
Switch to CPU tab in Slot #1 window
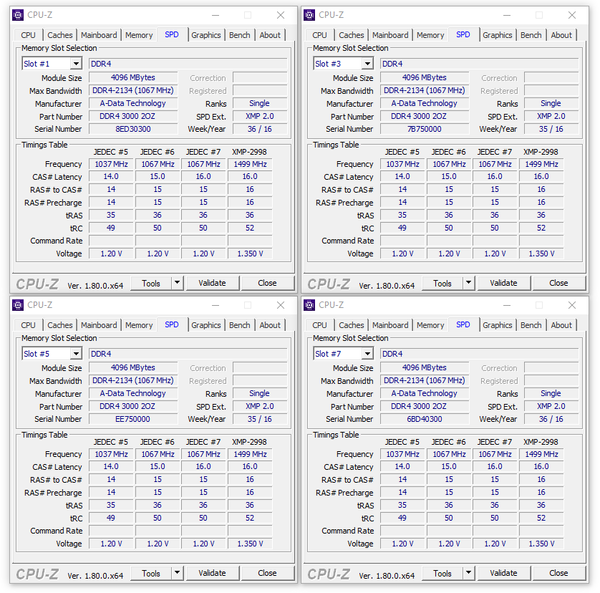coord(28,35)
